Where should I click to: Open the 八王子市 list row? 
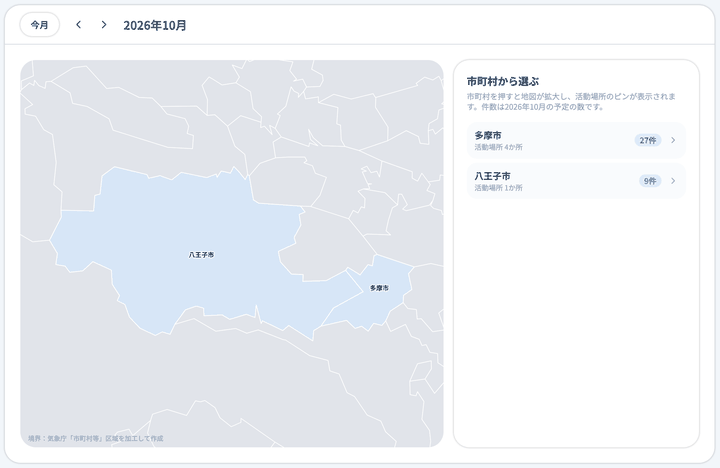pyautogui.click(x=576, y=181)
